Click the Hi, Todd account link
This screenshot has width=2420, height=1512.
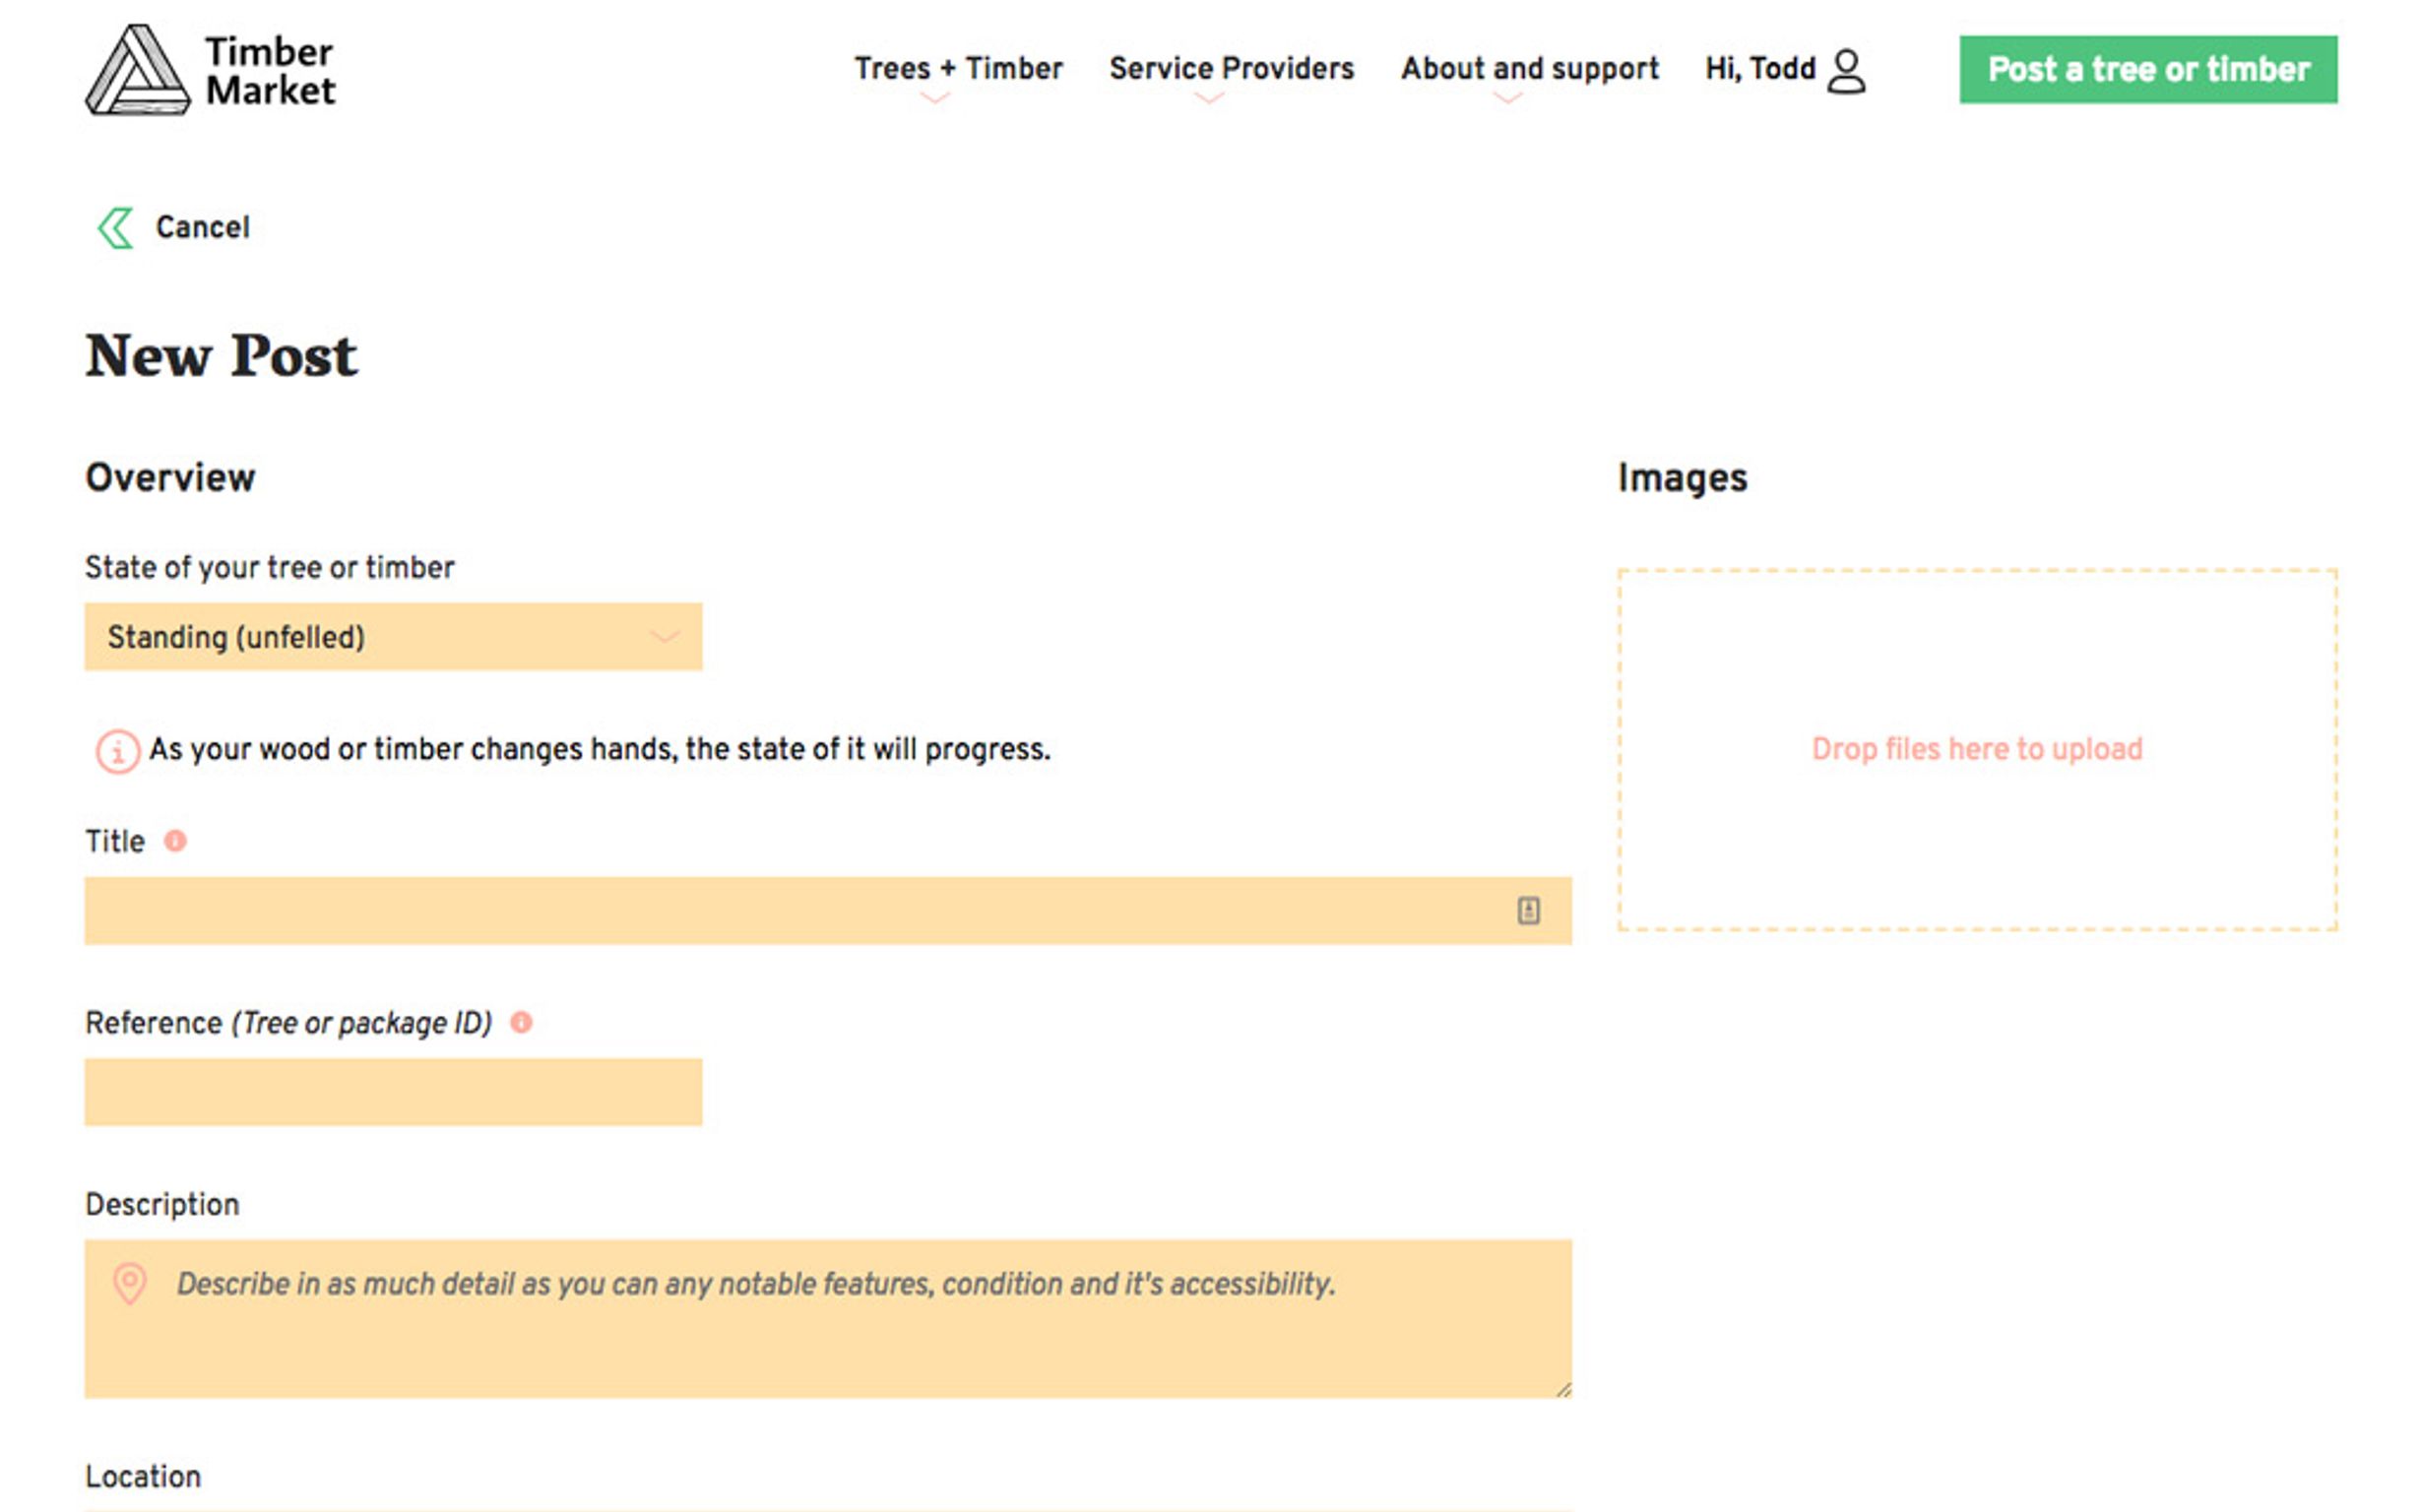pyautogui.click(x=1759, y=68)
